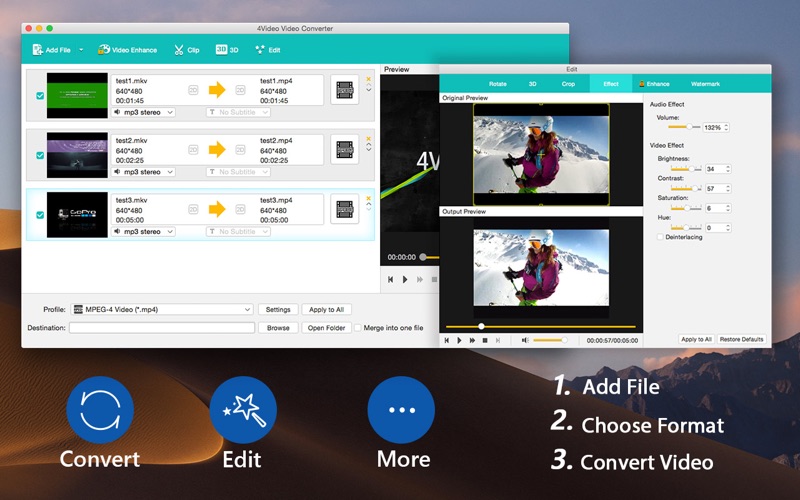Open the subtitle dropdown for test3.mkv

[x=238, y=232]
